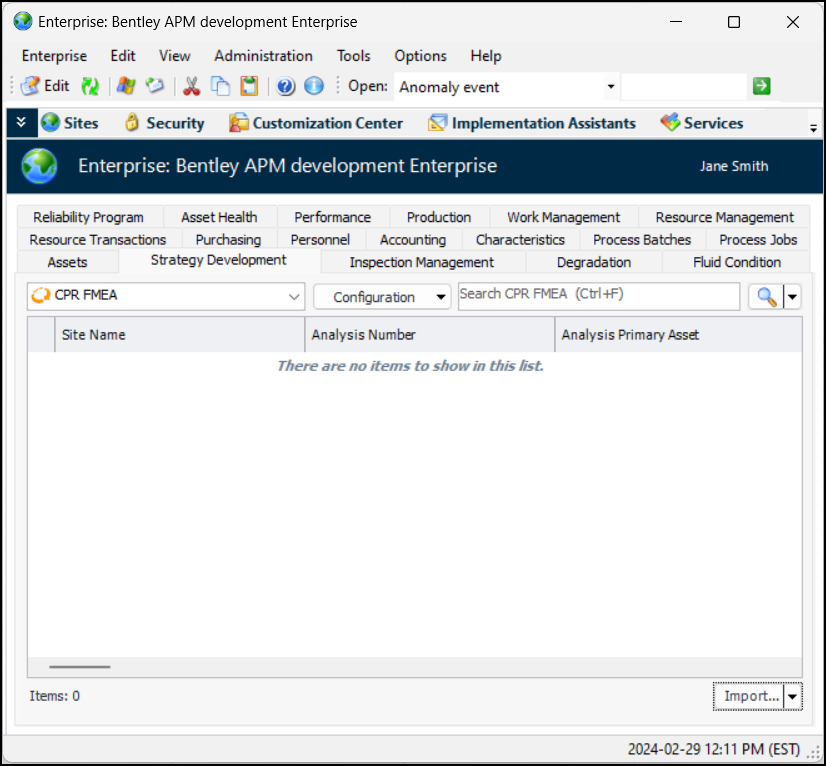Click the Paste clipboard icon
The image size is (826, 766).
pos(249,86)
